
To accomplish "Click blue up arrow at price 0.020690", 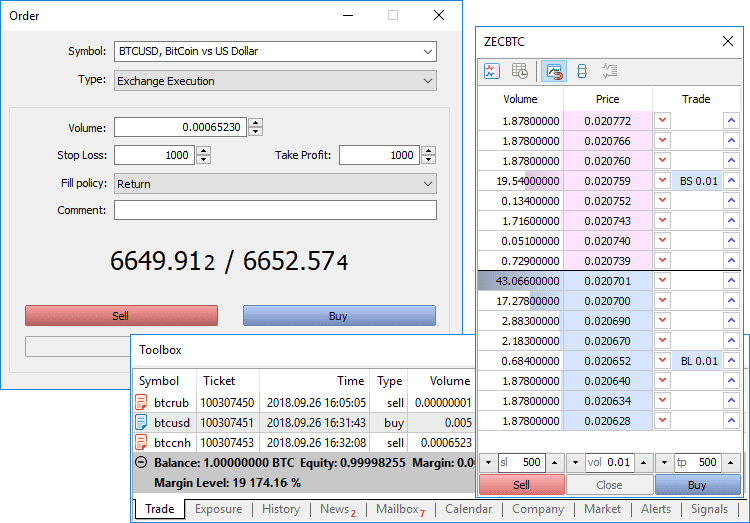I will point(731,321).
